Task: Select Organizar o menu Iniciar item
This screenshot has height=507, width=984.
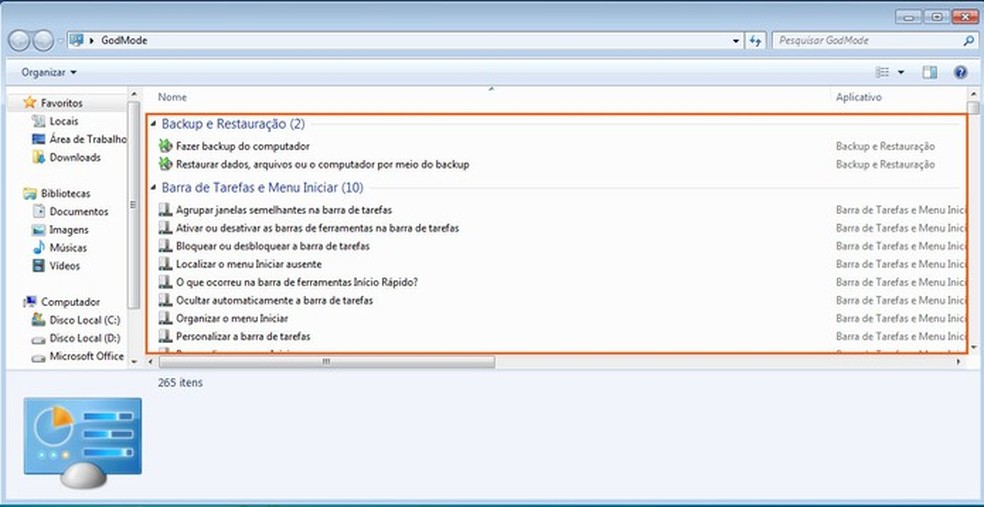Action: [x=232, y=318]
